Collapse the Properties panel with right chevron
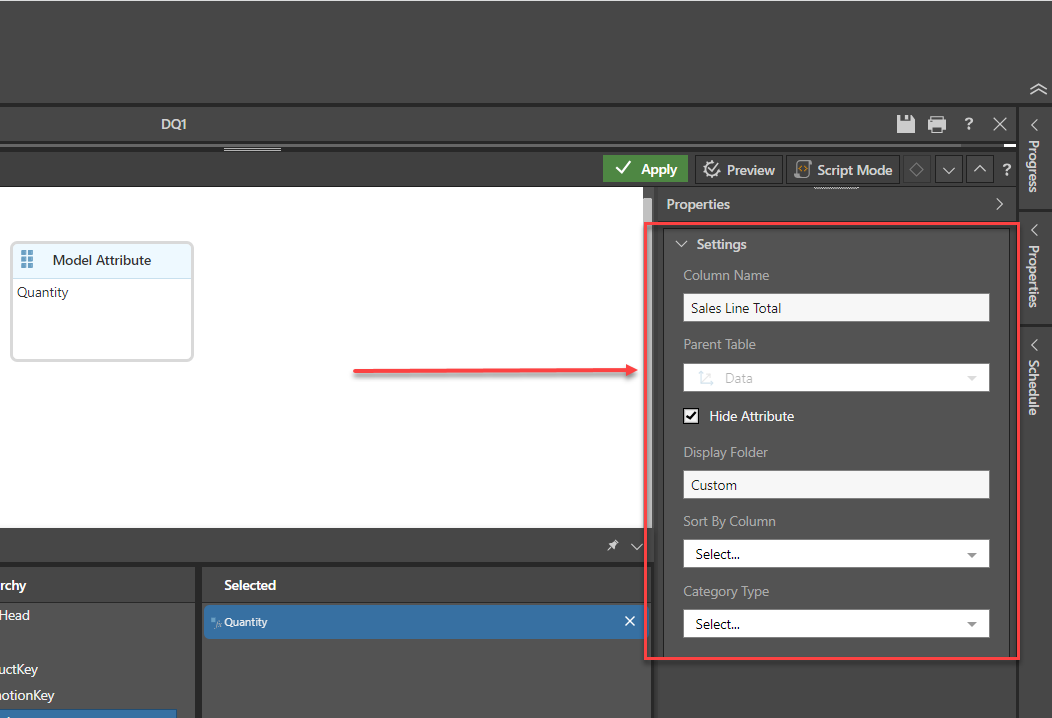Image resolution: width=1052 pixels, height=718 pixels. pyautogui.click(x=999, y=204)
